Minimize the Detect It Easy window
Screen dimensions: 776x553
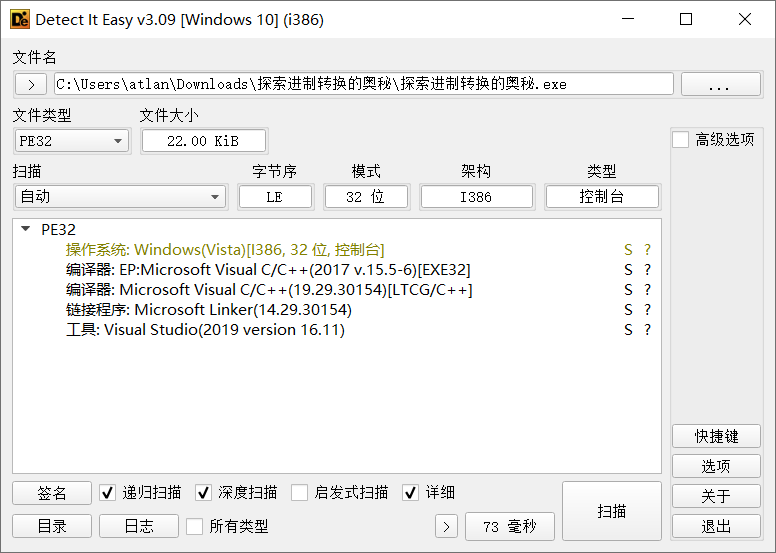628,19
